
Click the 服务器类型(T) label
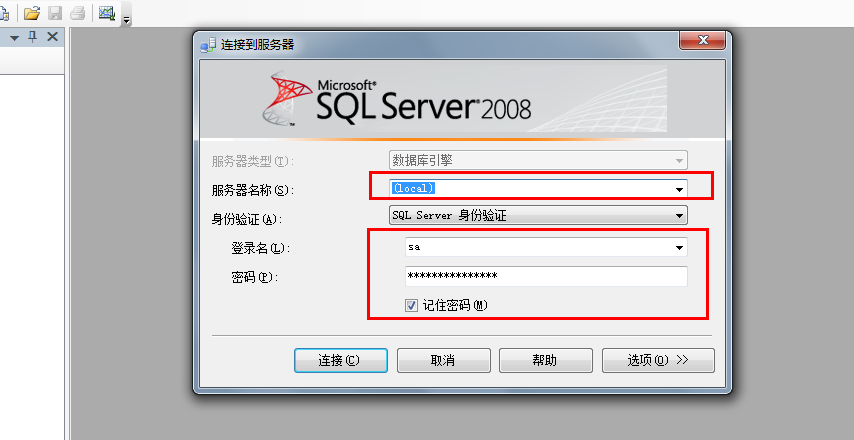pyautogui.click(x=252, y=161)
